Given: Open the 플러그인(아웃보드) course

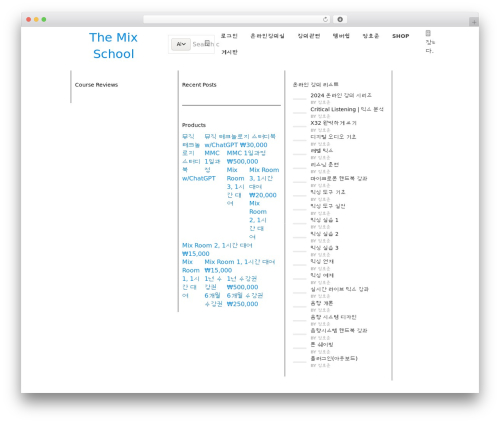Looking at the screenshot, I should coord(334,359).
